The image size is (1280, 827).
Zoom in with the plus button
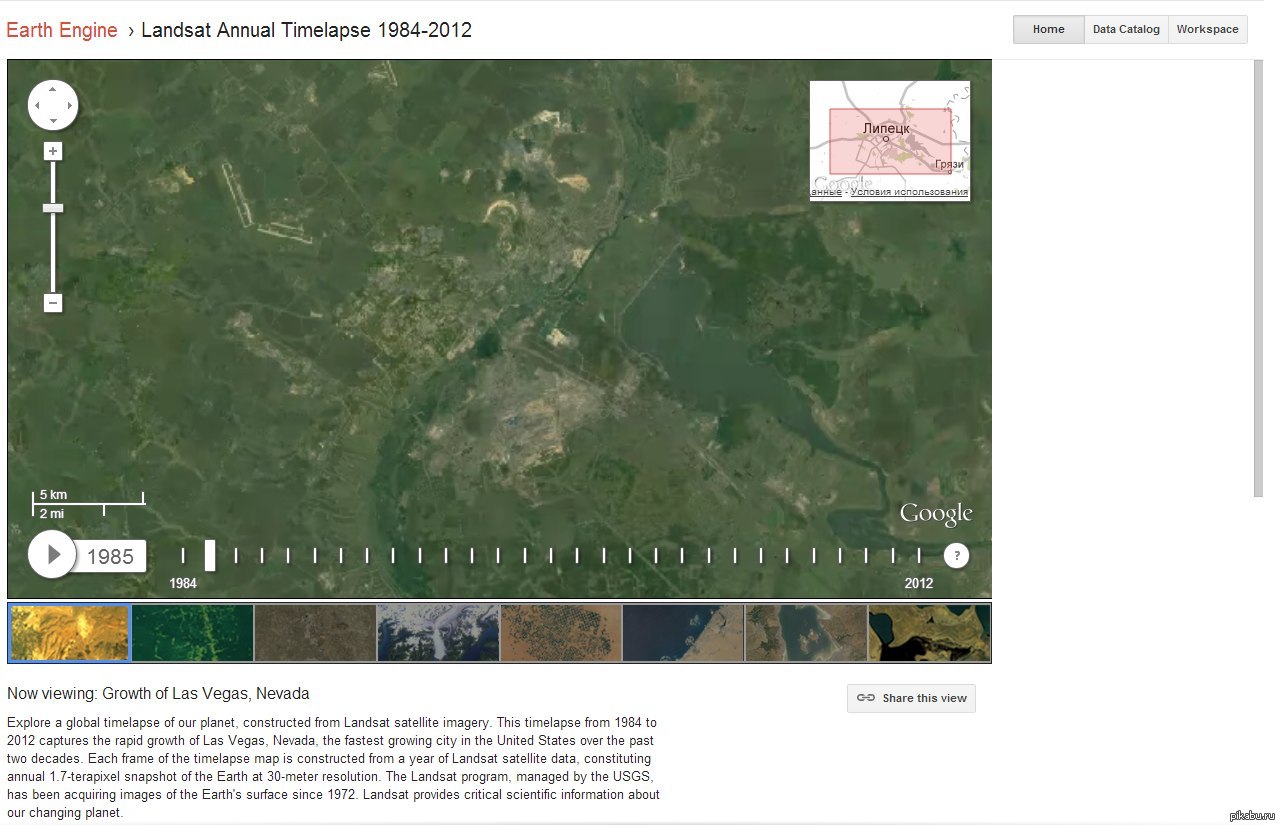click(x=53, y=151)
